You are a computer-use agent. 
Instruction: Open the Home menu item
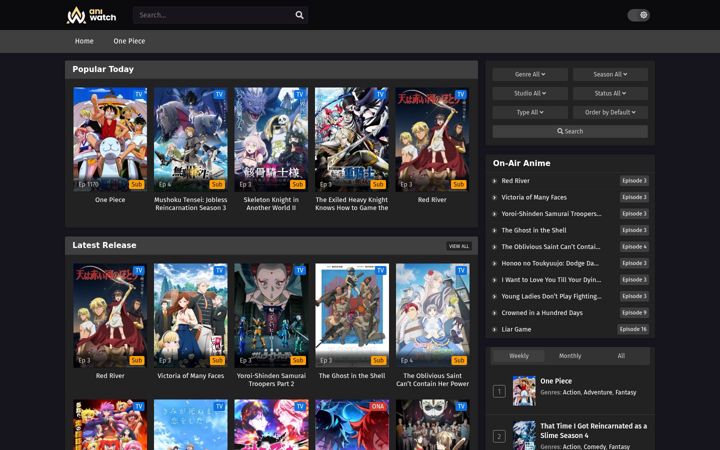click(x=84, y=41)
